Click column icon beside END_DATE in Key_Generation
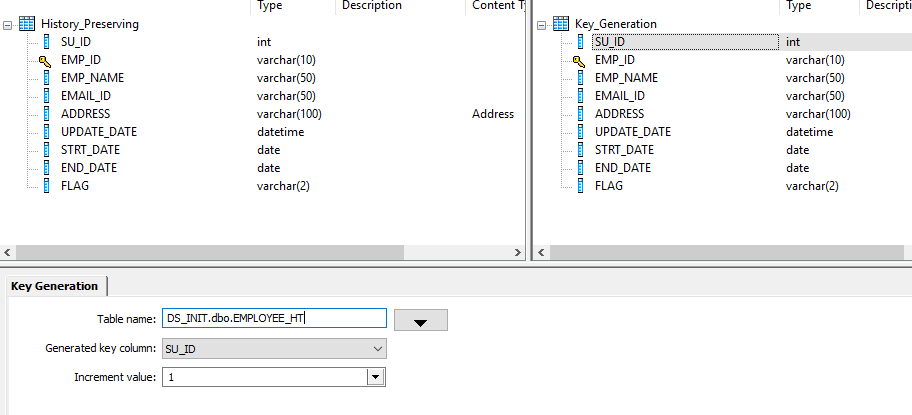This screenshot has height=415, width=912. point(580,168)
